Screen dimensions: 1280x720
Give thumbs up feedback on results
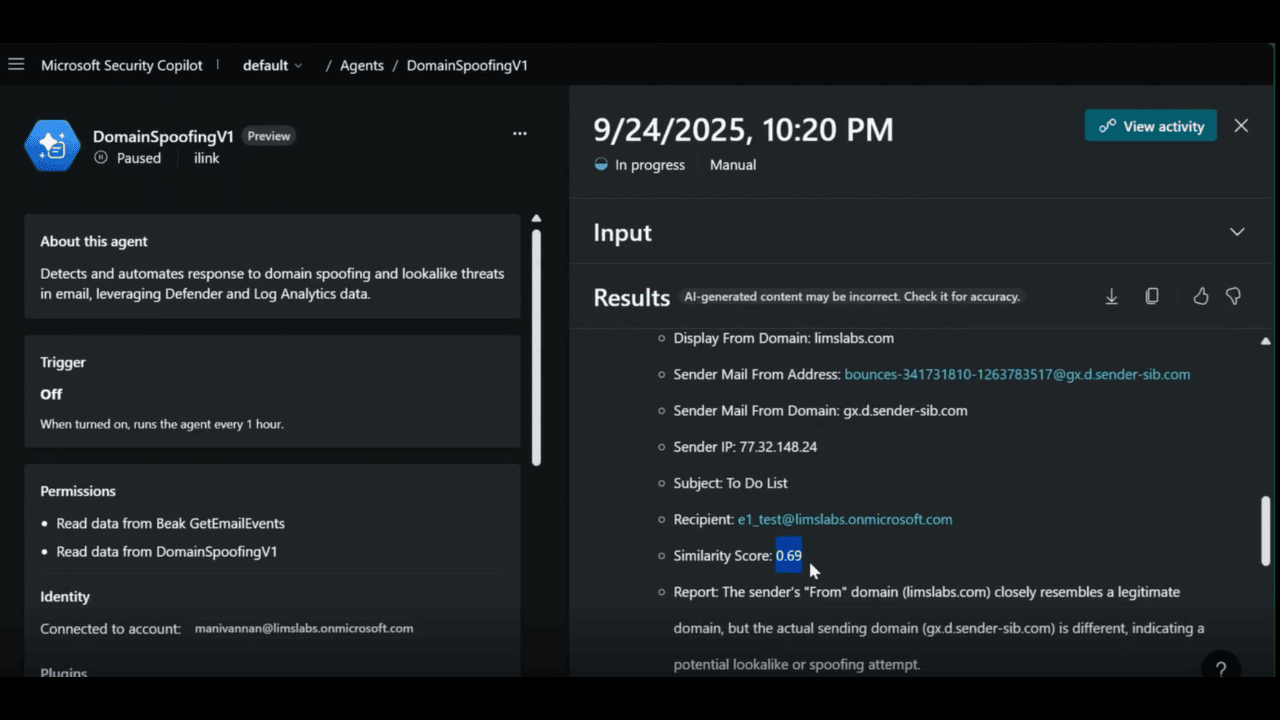click(x=1201, y=297)
